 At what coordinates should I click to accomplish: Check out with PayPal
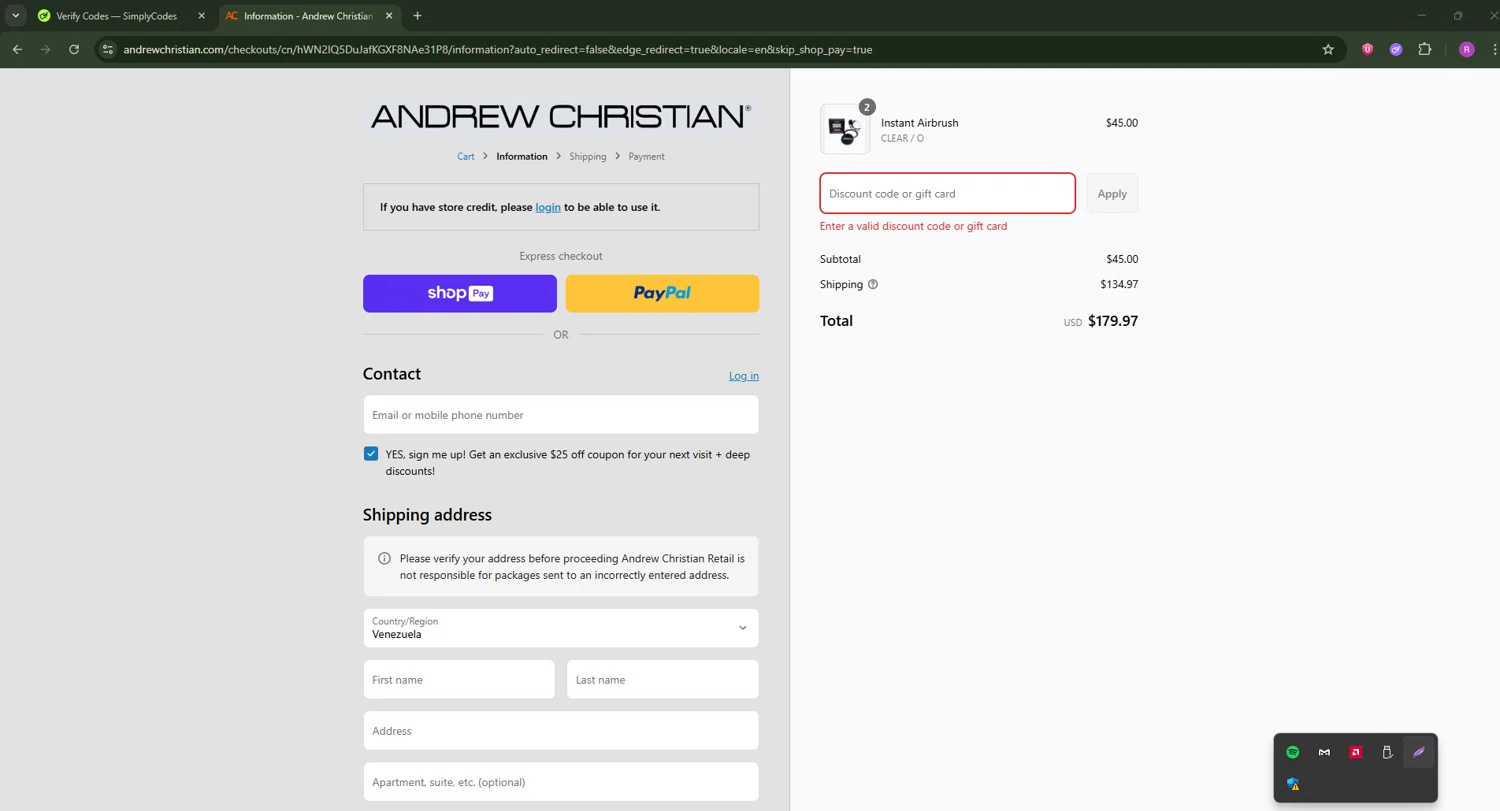coord(662,293)
